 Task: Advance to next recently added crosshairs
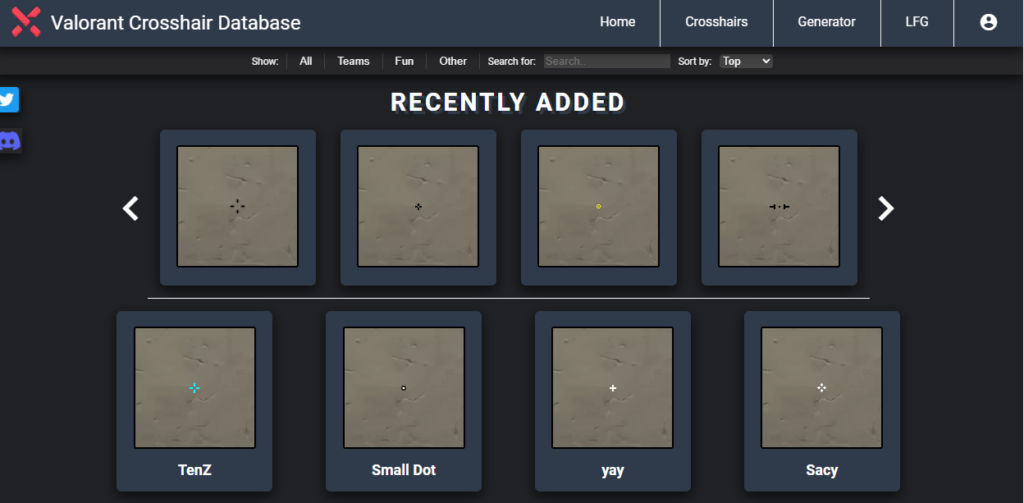point(885,208)
